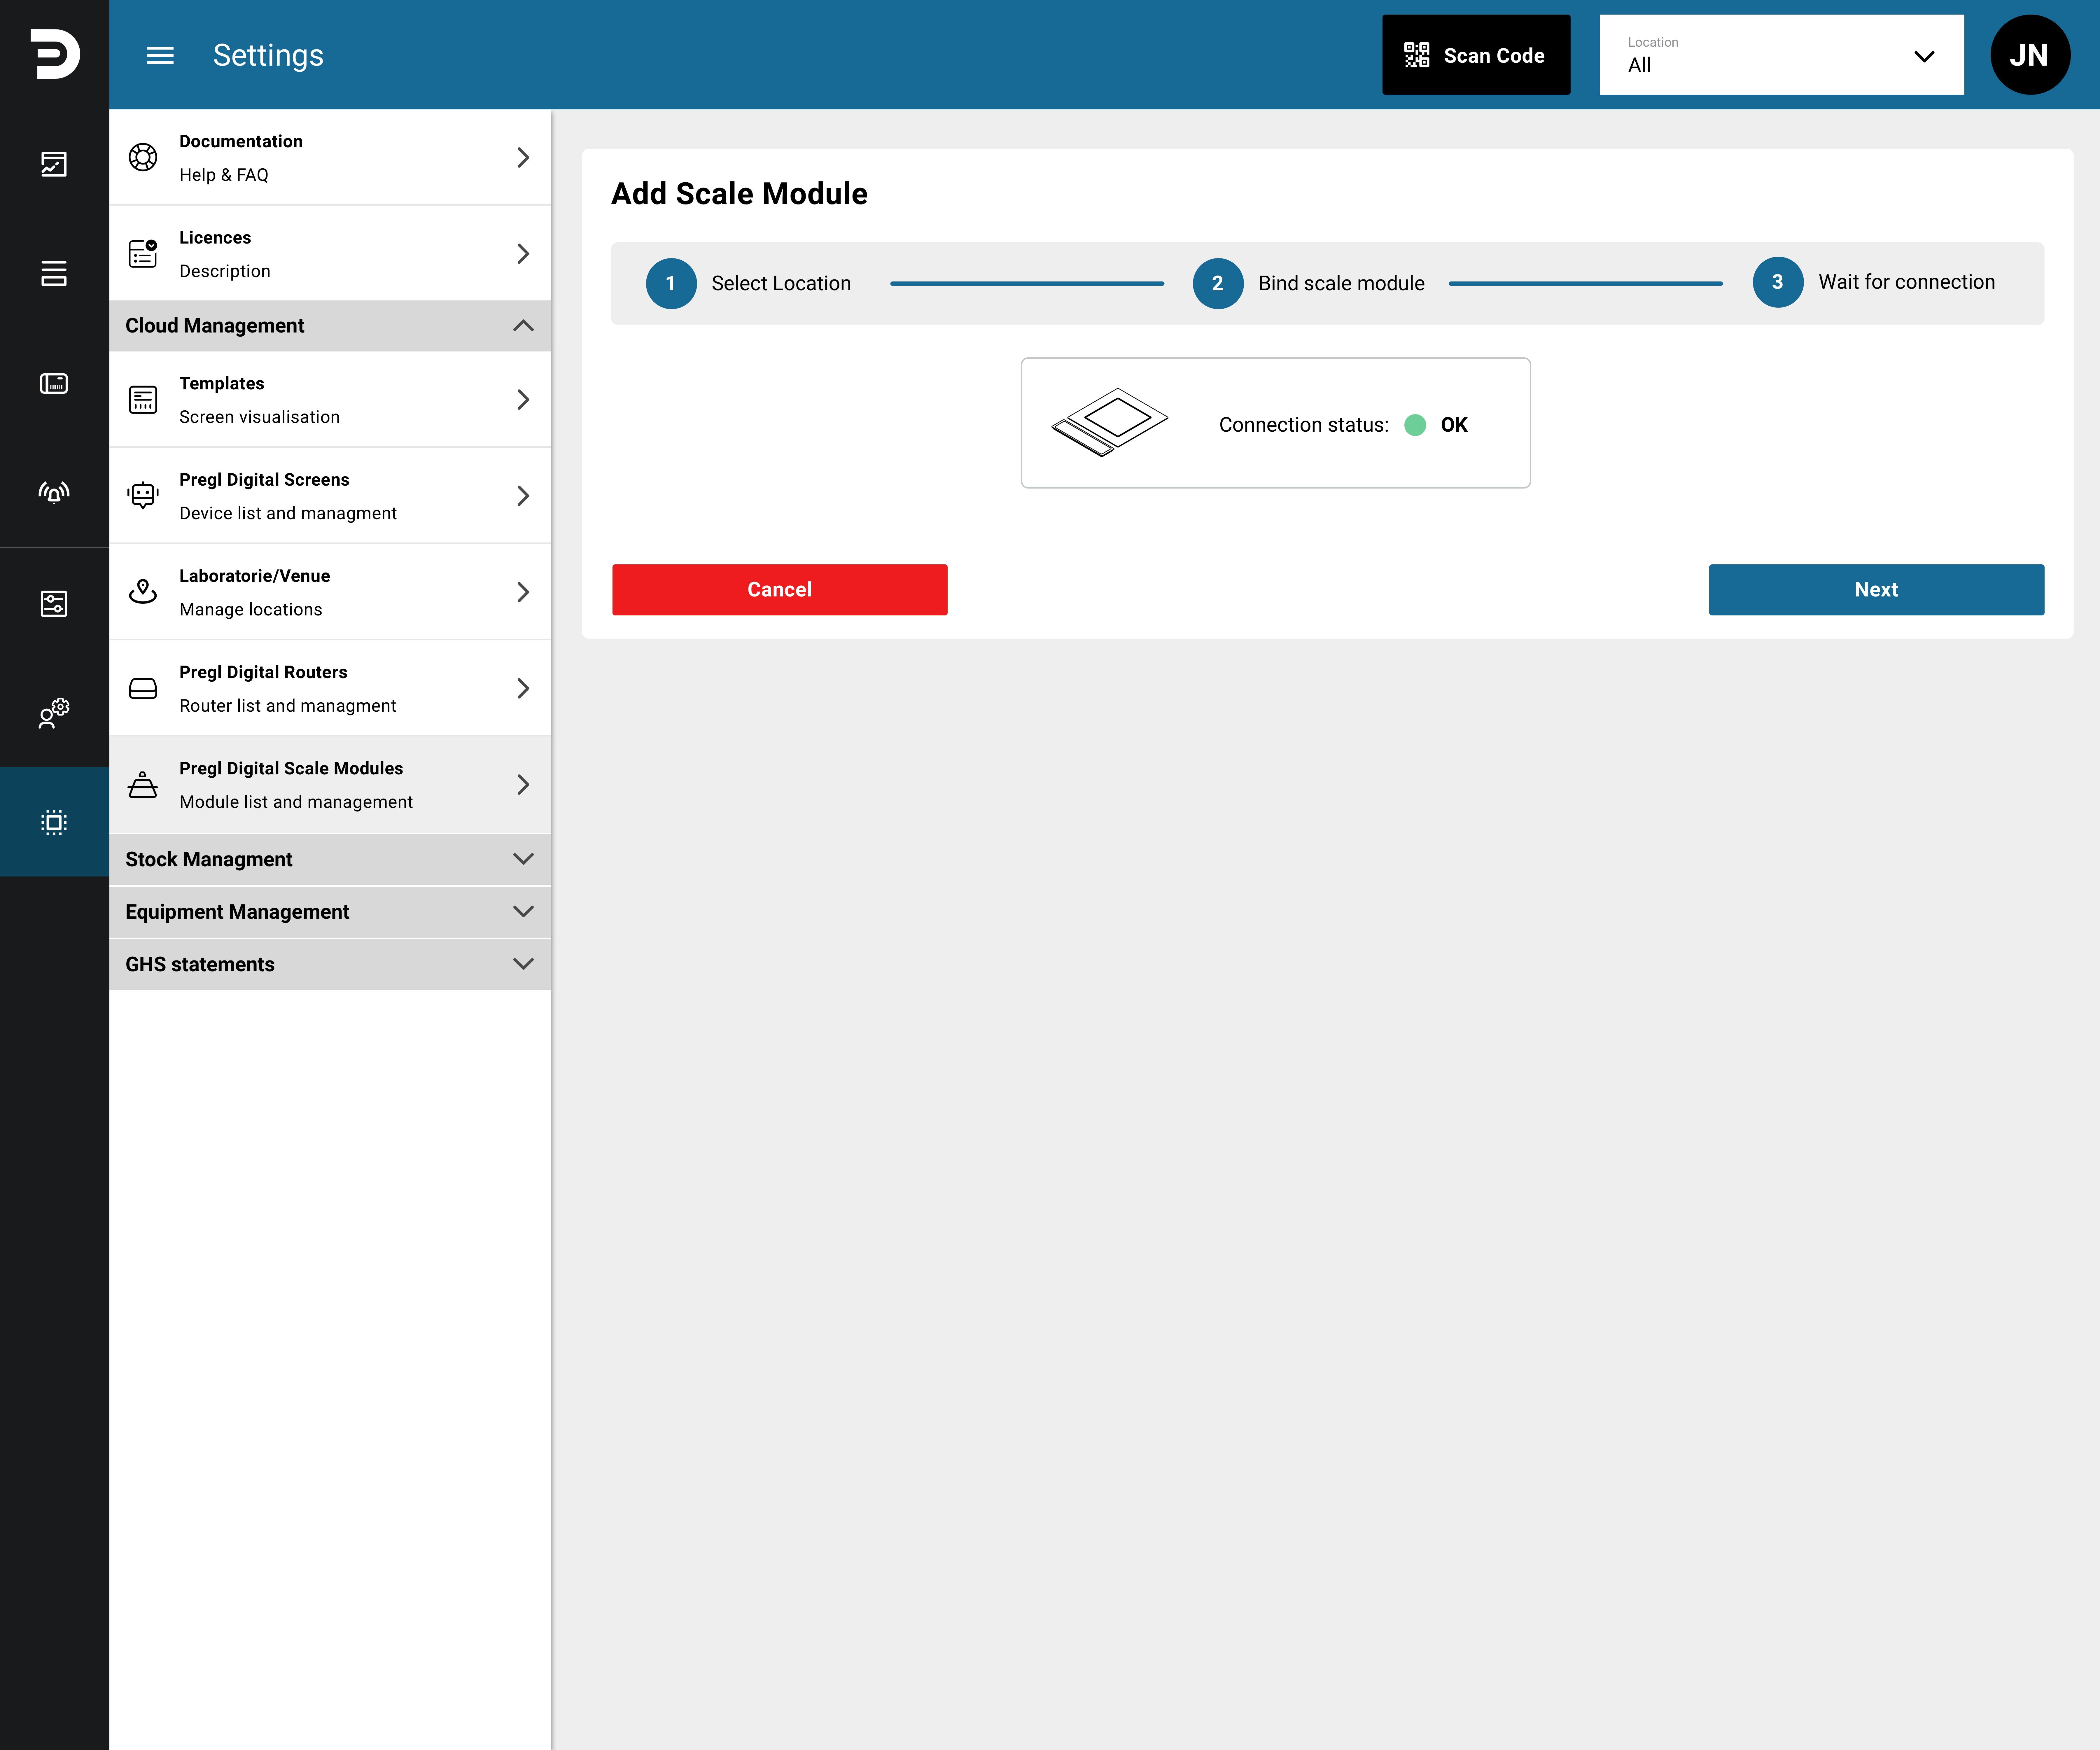The height and width of the screenshot is (1750, 2100).
Task: Collapse the Cloud Management section
Action: click(330, 326)
